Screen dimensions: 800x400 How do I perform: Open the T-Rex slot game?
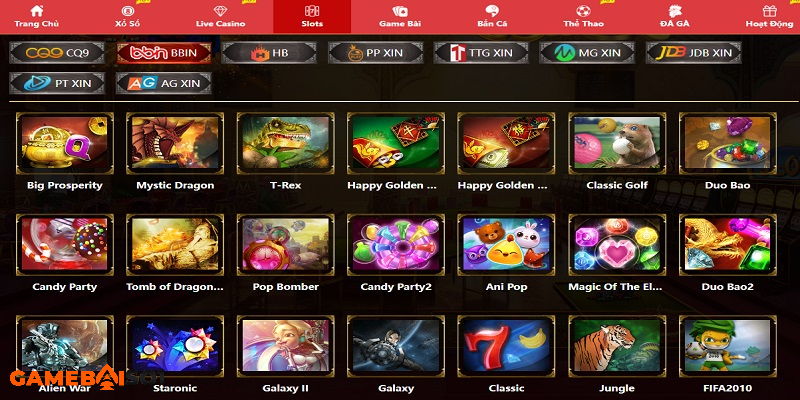tap(286, 143)
